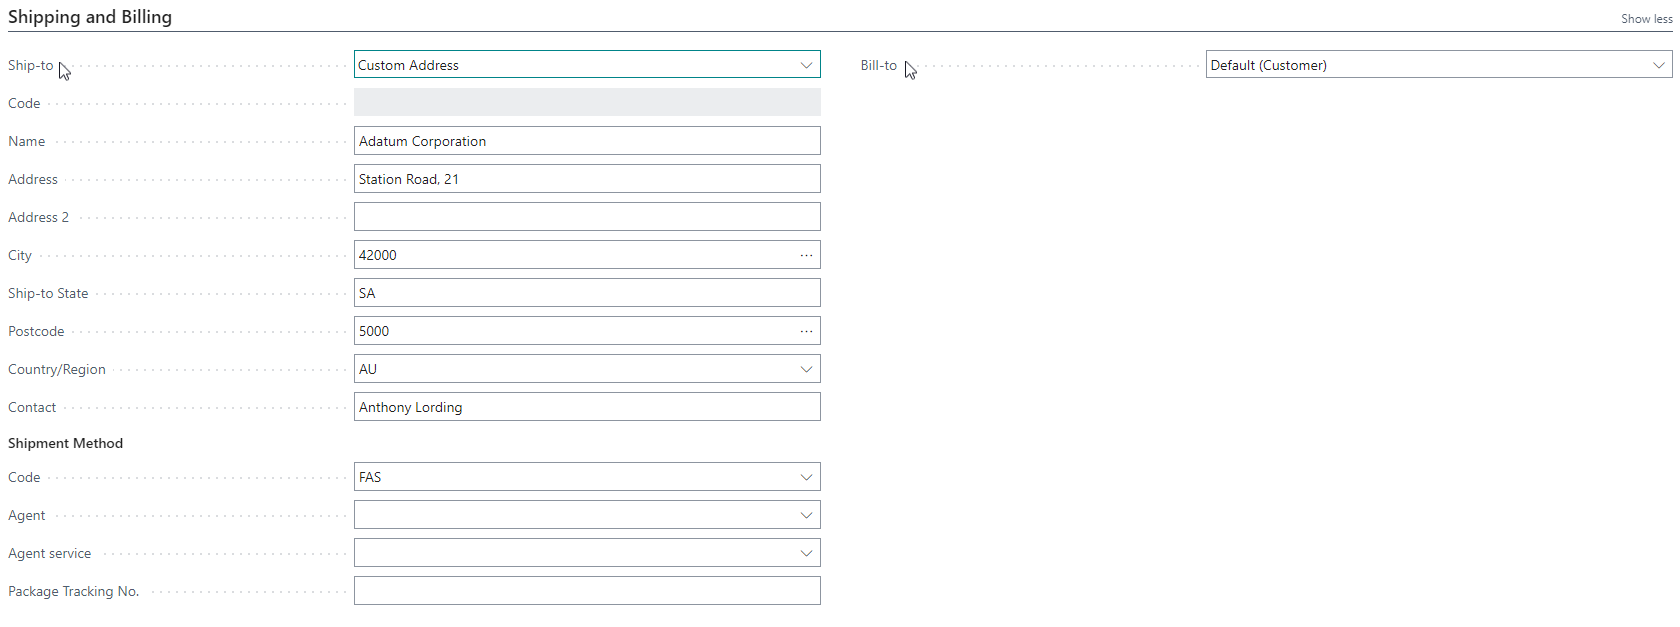The image size is (1680, 627).
Task: Click the Name field with Adatum Corporation
Action: 587,141
